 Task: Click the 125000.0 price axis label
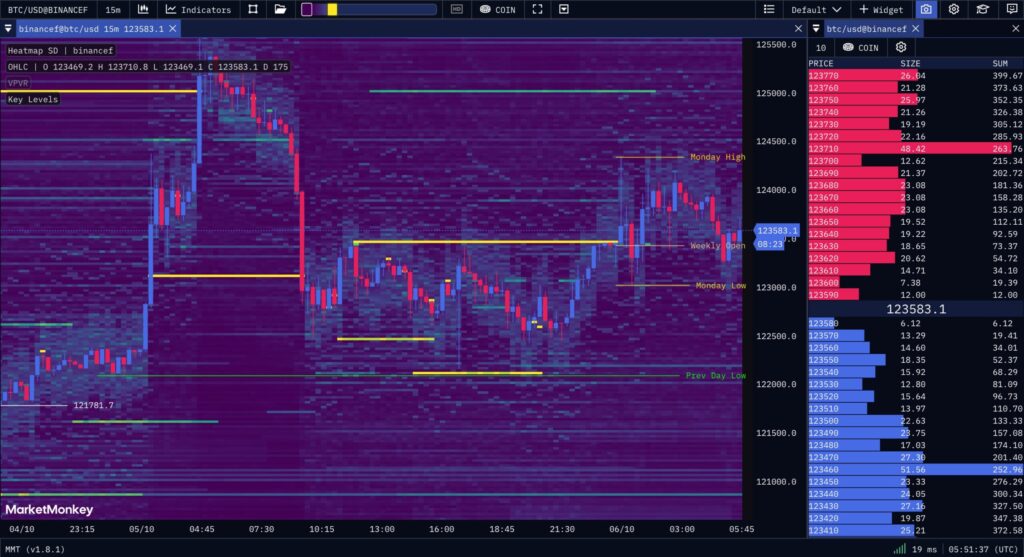(776, 93)
